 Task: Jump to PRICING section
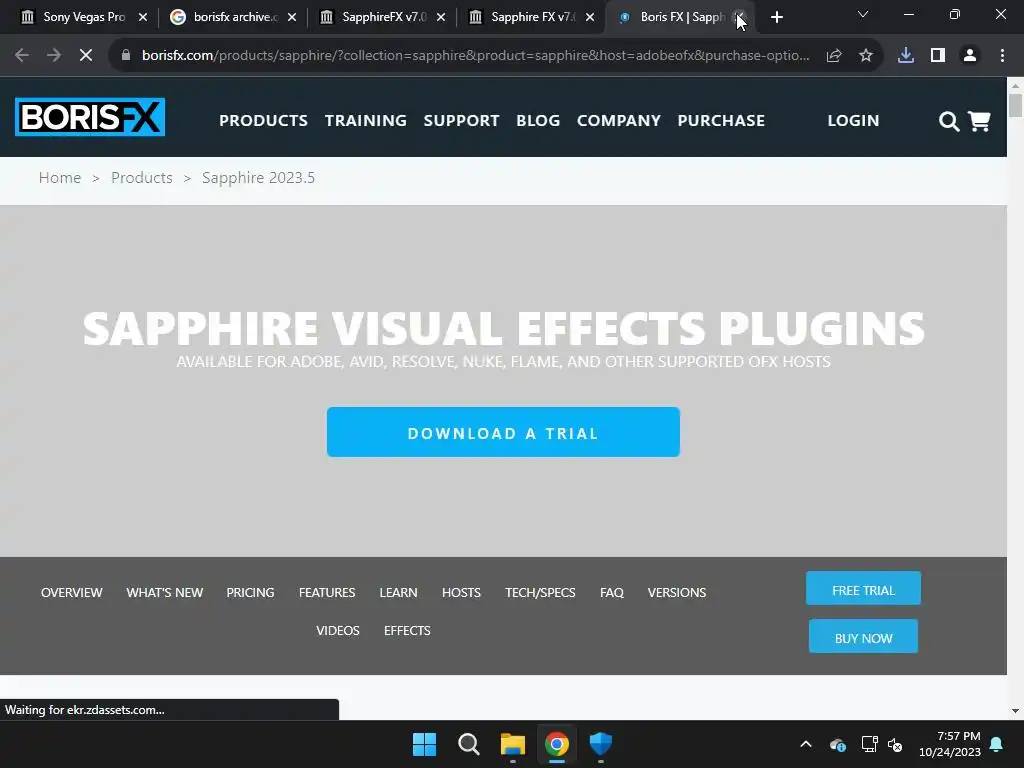250,593
